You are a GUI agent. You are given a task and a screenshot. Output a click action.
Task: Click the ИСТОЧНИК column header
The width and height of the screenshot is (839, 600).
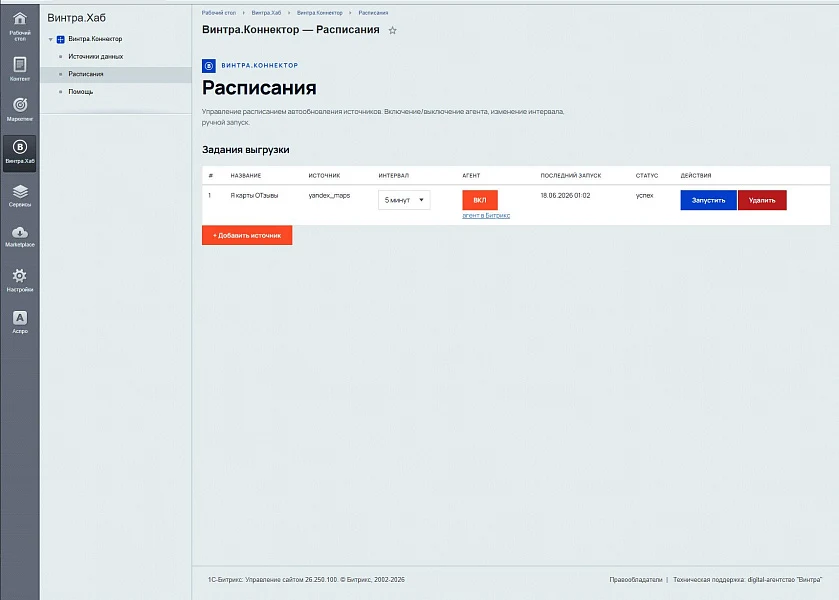324,176
